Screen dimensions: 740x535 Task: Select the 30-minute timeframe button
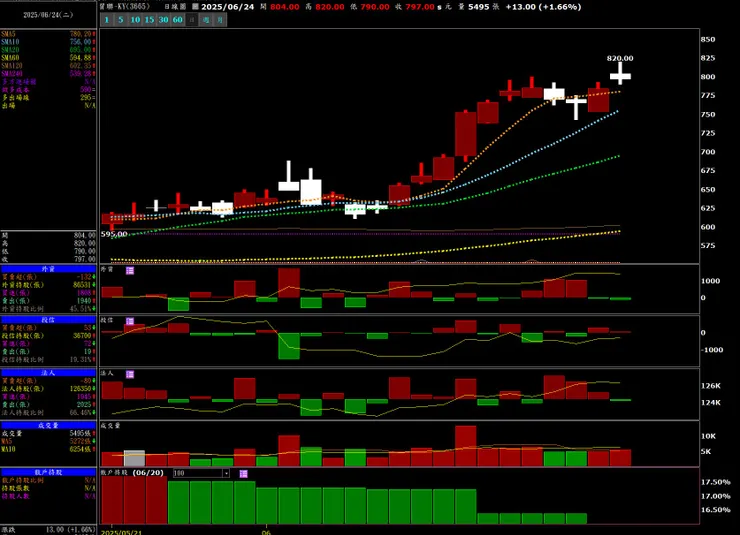163,20
